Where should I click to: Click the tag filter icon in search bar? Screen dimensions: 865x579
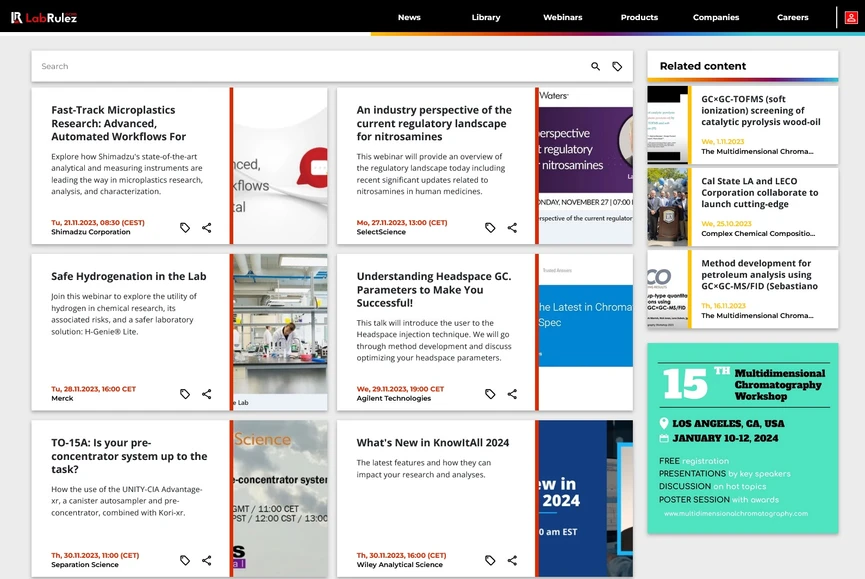point(617,66)
